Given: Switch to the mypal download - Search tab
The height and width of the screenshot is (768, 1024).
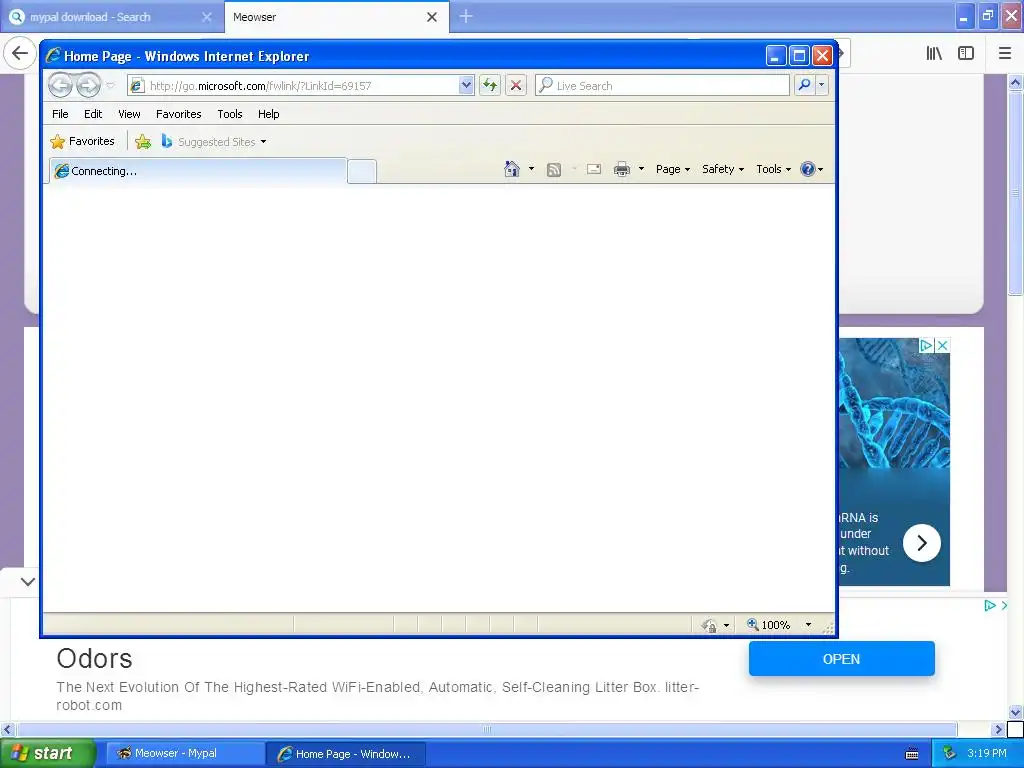Looking at the screenshot, I should (x=111, y=17).
